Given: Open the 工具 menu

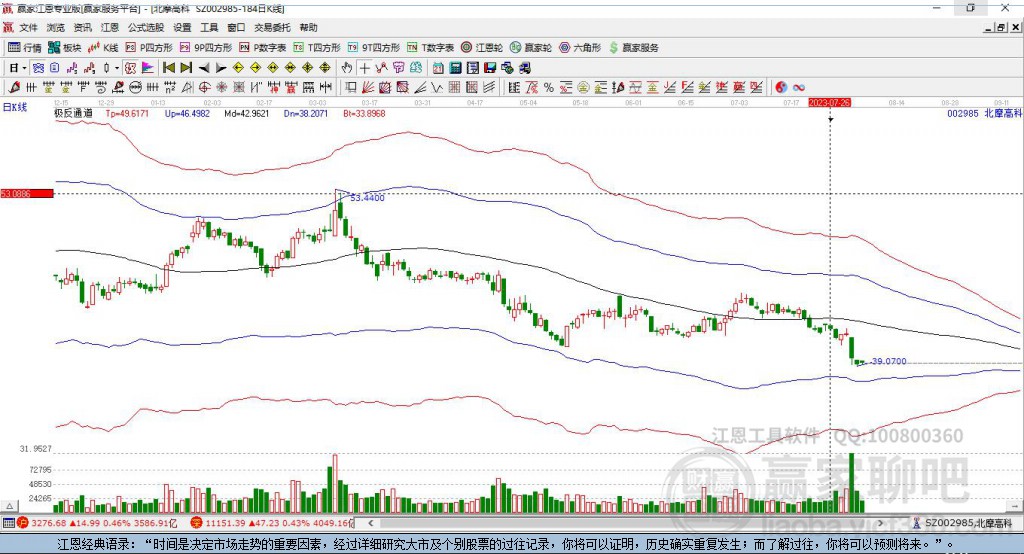Looking at the screenshot, I should (209, 27).
